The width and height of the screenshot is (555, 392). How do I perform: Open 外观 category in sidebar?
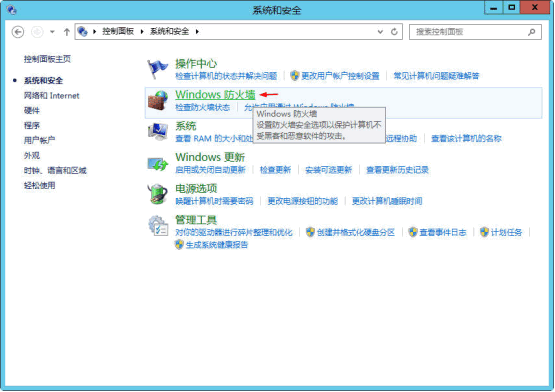[x=32, y=155]
